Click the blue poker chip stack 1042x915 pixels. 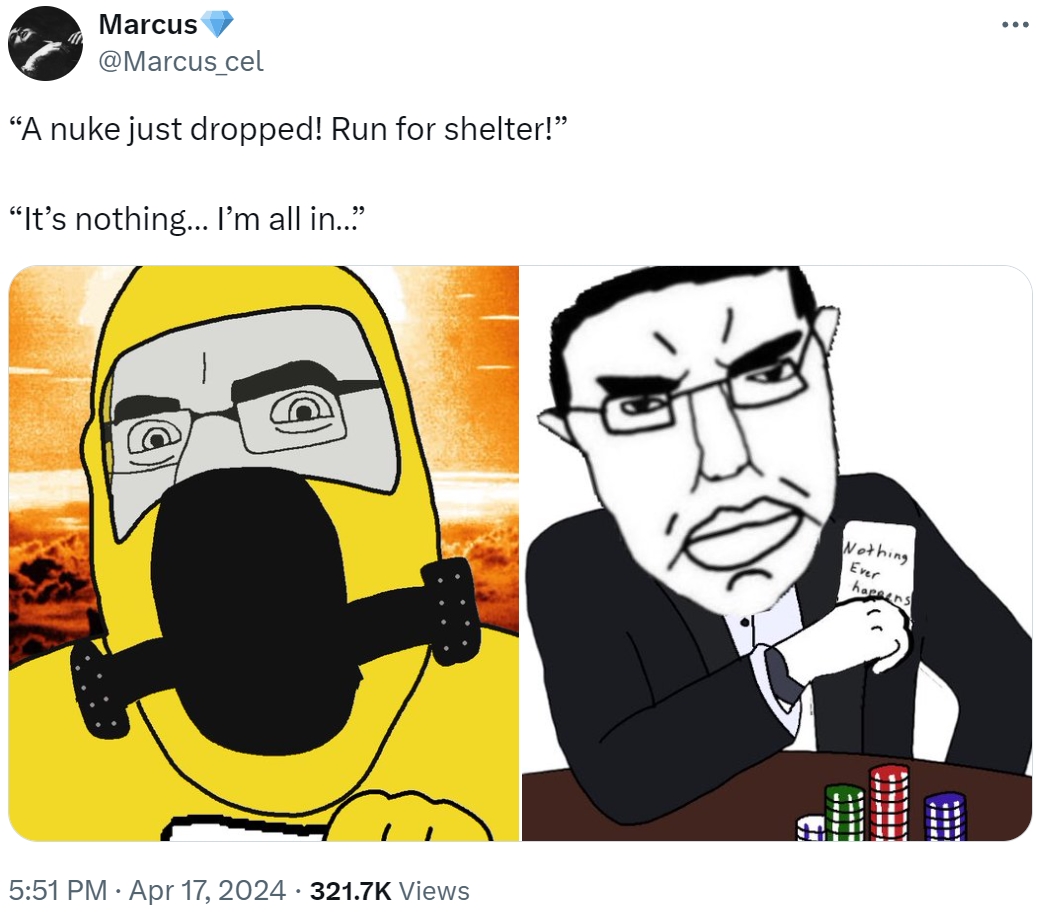[x=945, y=817]
